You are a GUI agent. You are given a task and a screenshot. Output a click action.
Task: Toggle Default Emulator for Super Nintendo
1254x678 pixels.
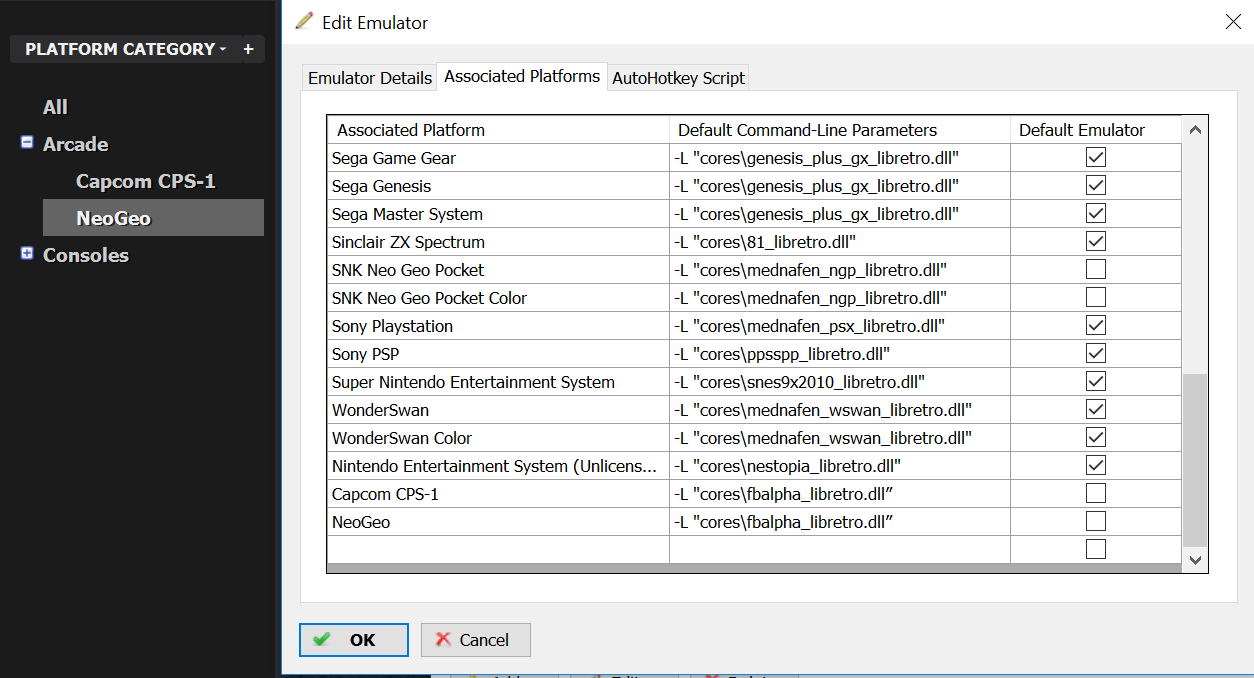[x=1096, y=381]
